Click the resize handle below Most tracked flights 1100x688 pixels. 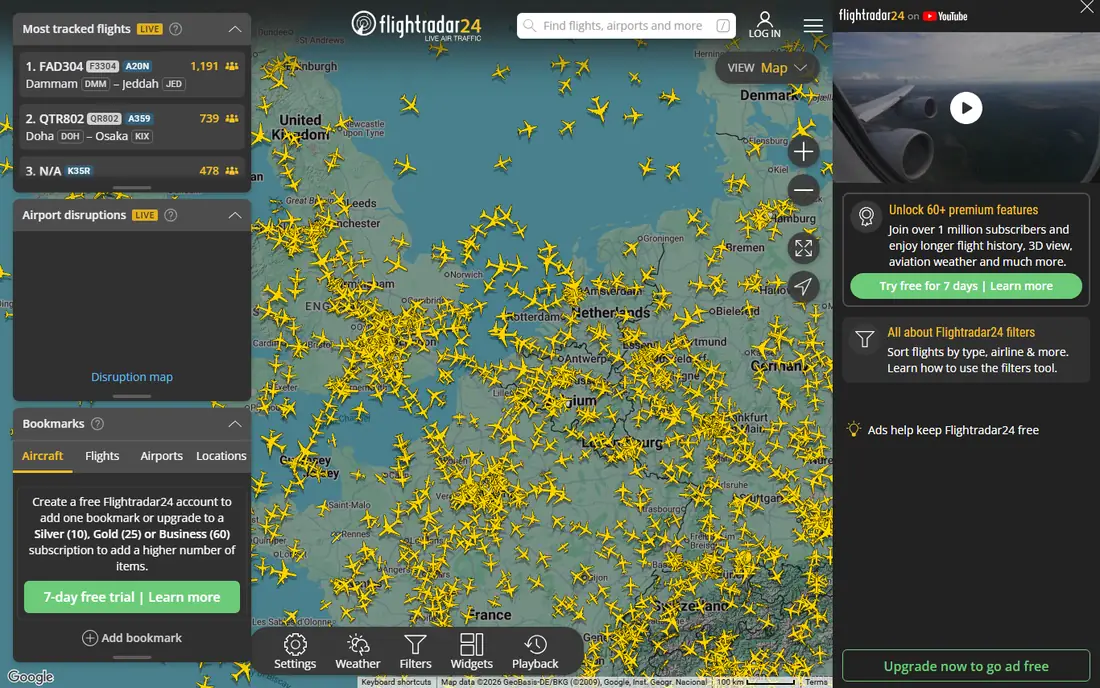[x=132, y=188]
